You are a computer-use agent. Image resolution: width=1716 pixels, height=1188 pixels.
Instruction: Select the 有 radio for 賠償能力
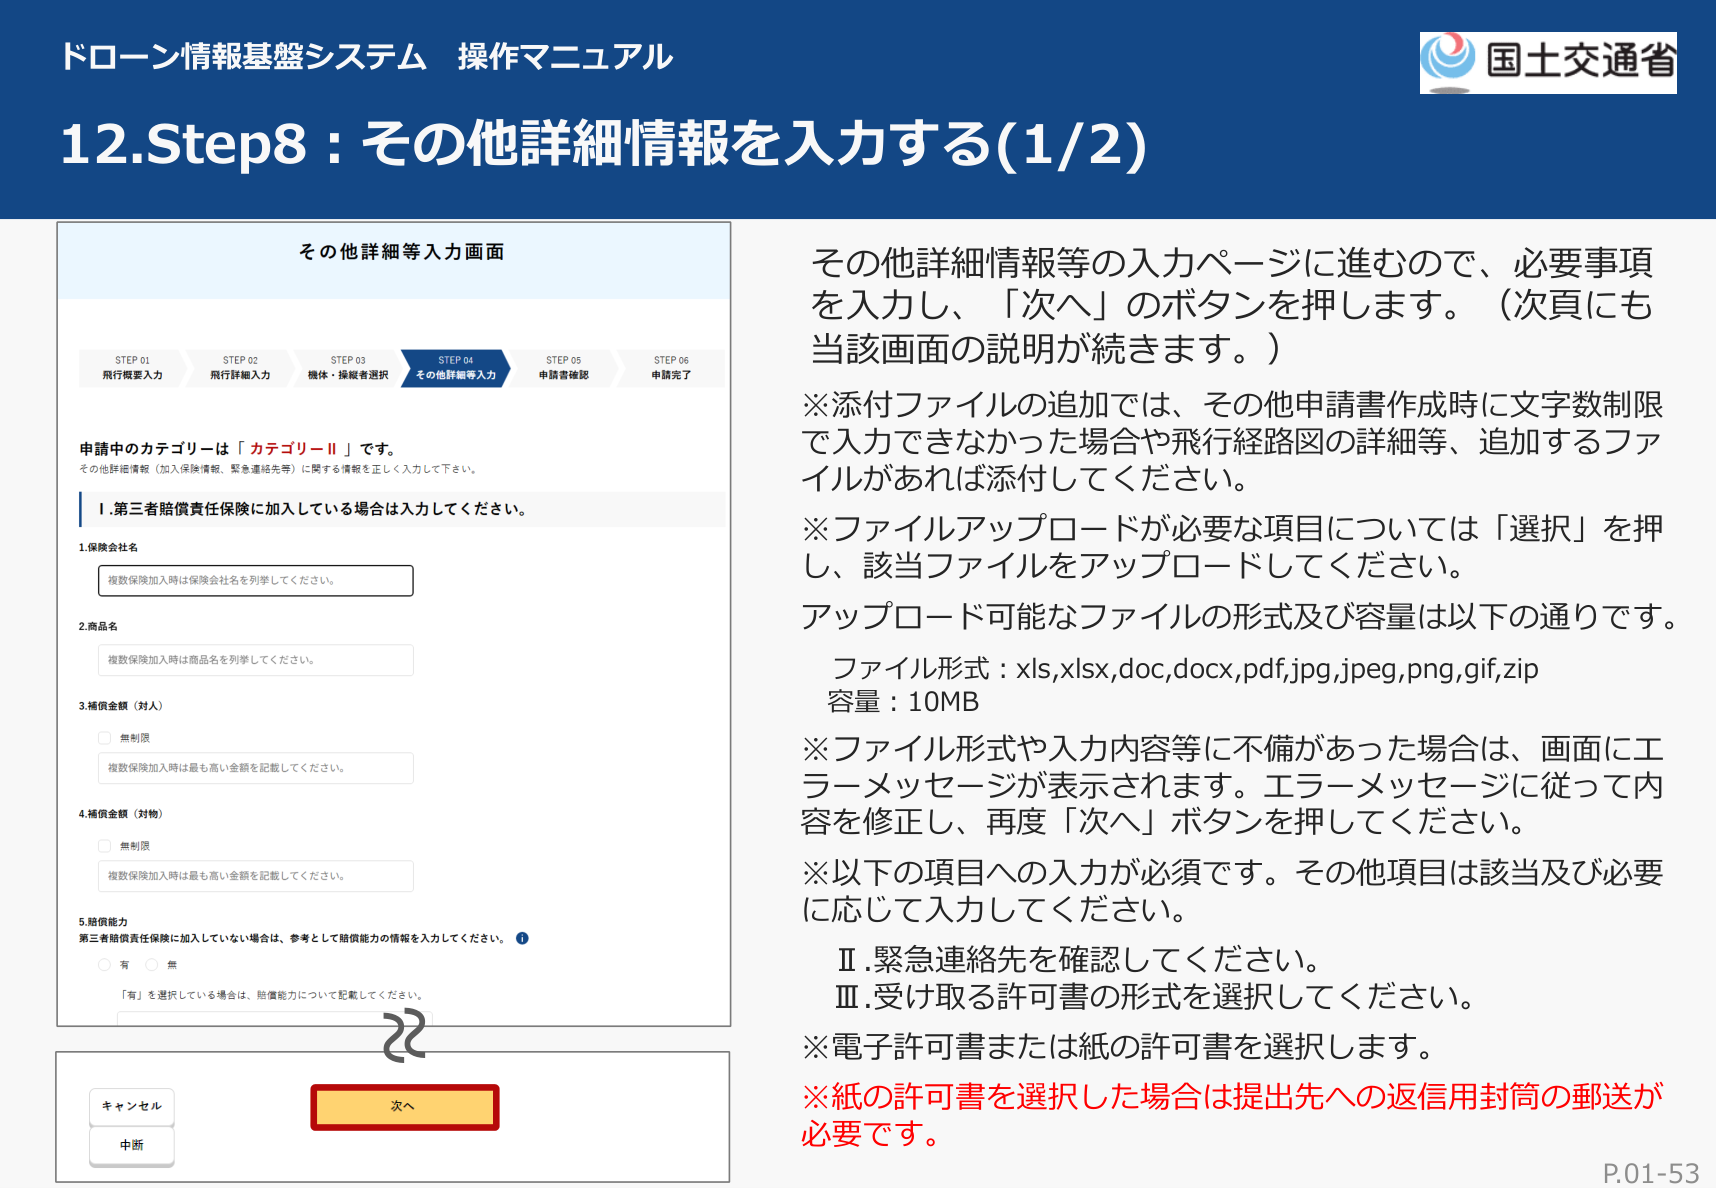click(104, 965)
